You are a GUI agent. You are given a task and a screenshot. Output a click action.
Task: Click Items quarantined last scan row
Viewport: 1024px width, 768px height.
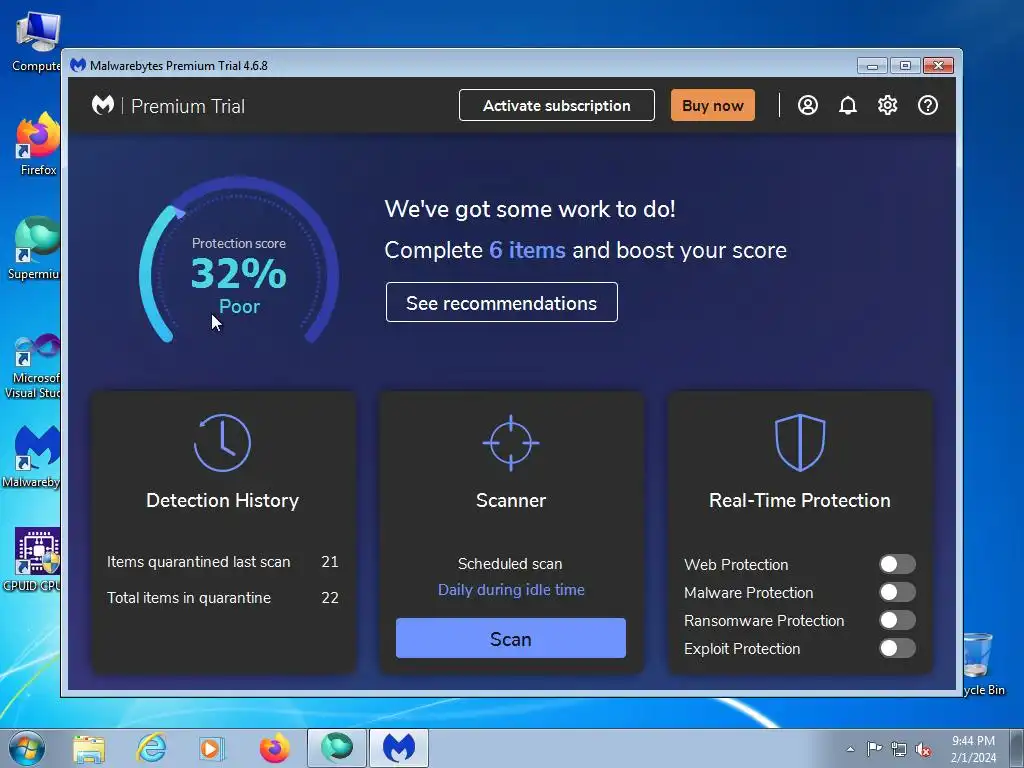(222, 562)
